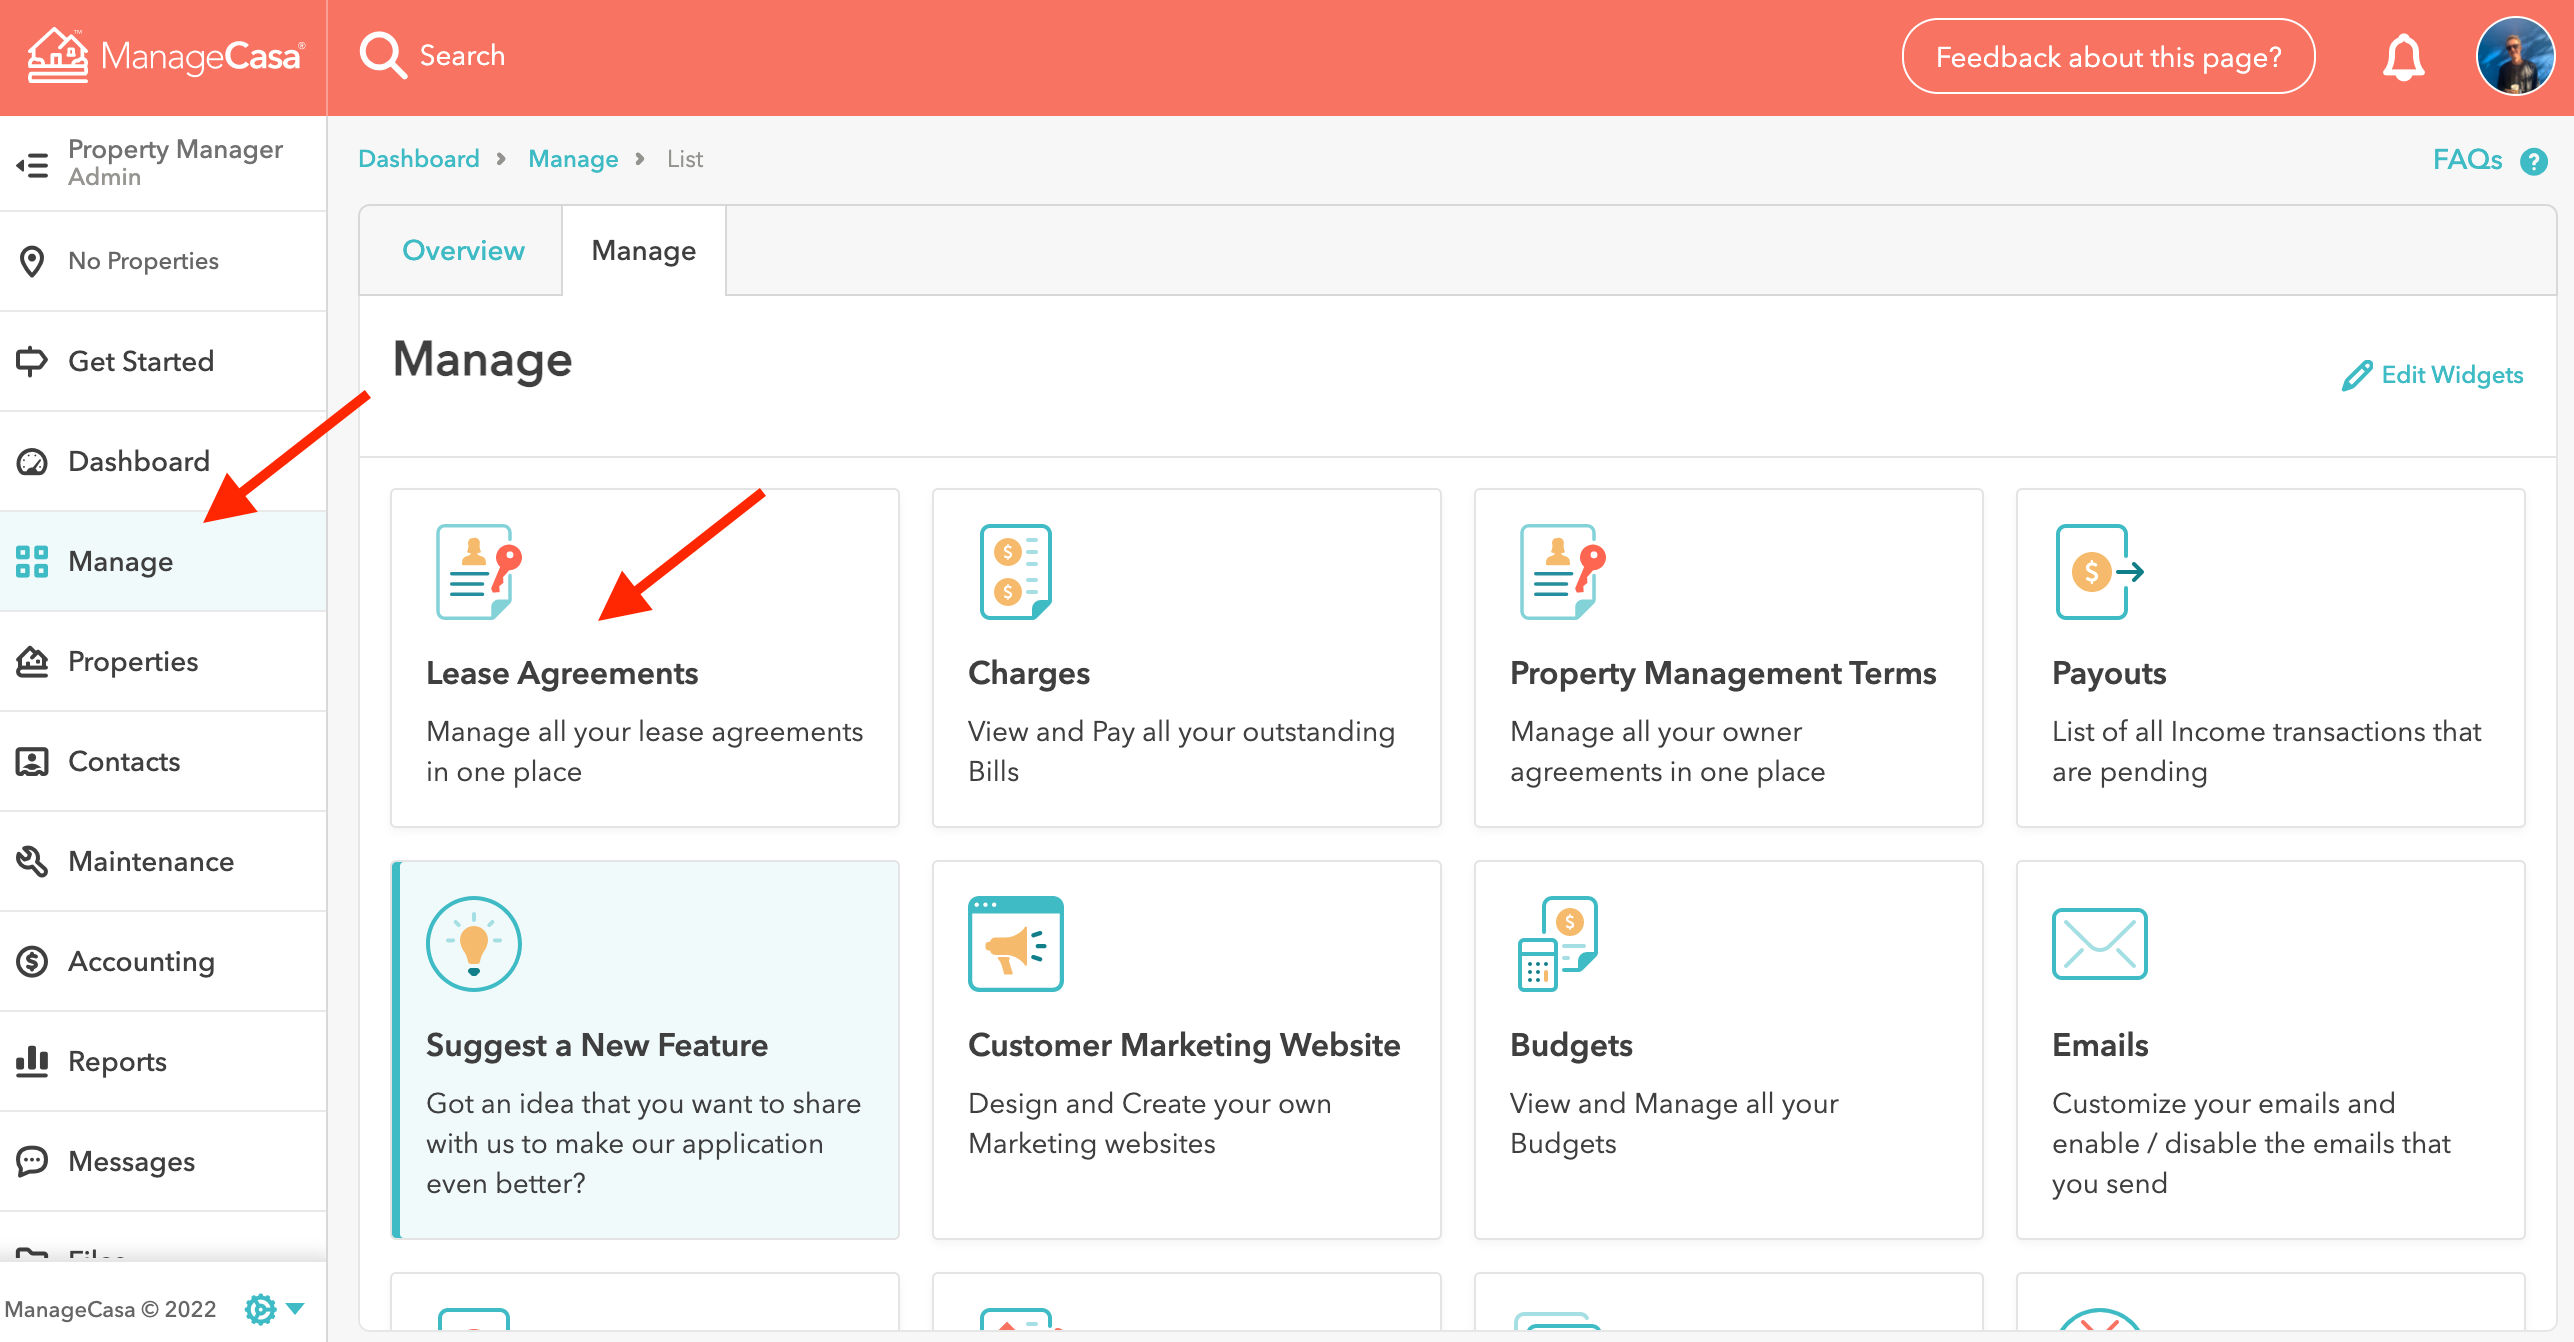Click the Contacts card icon
This screenshot has width=2574, height=1342.
32,761
